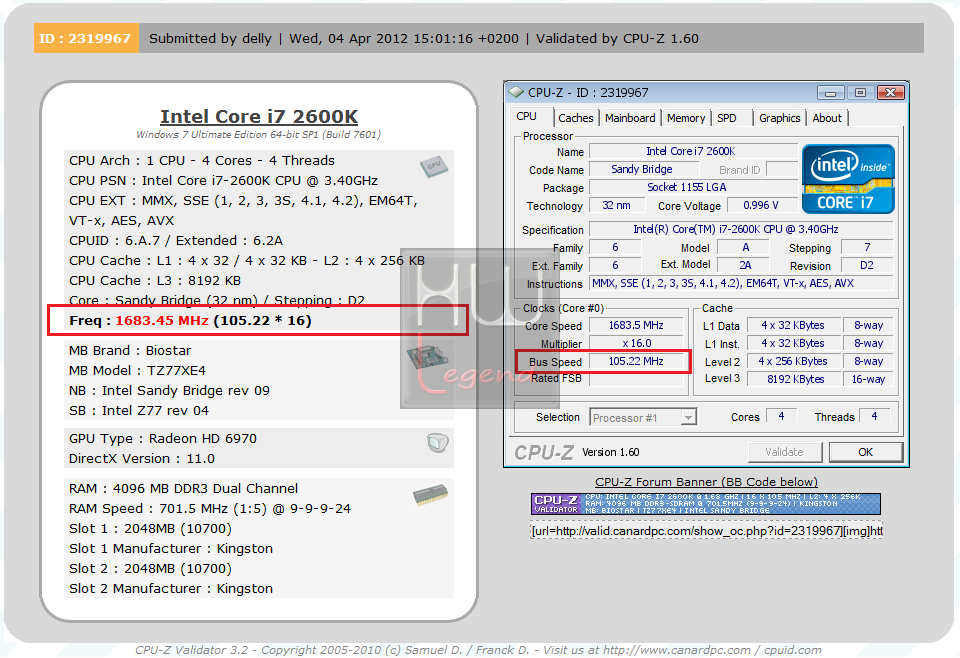This screenshot has width=960, height=658.
Task: Open the Memory tab
Action: [x=686, y=118]
